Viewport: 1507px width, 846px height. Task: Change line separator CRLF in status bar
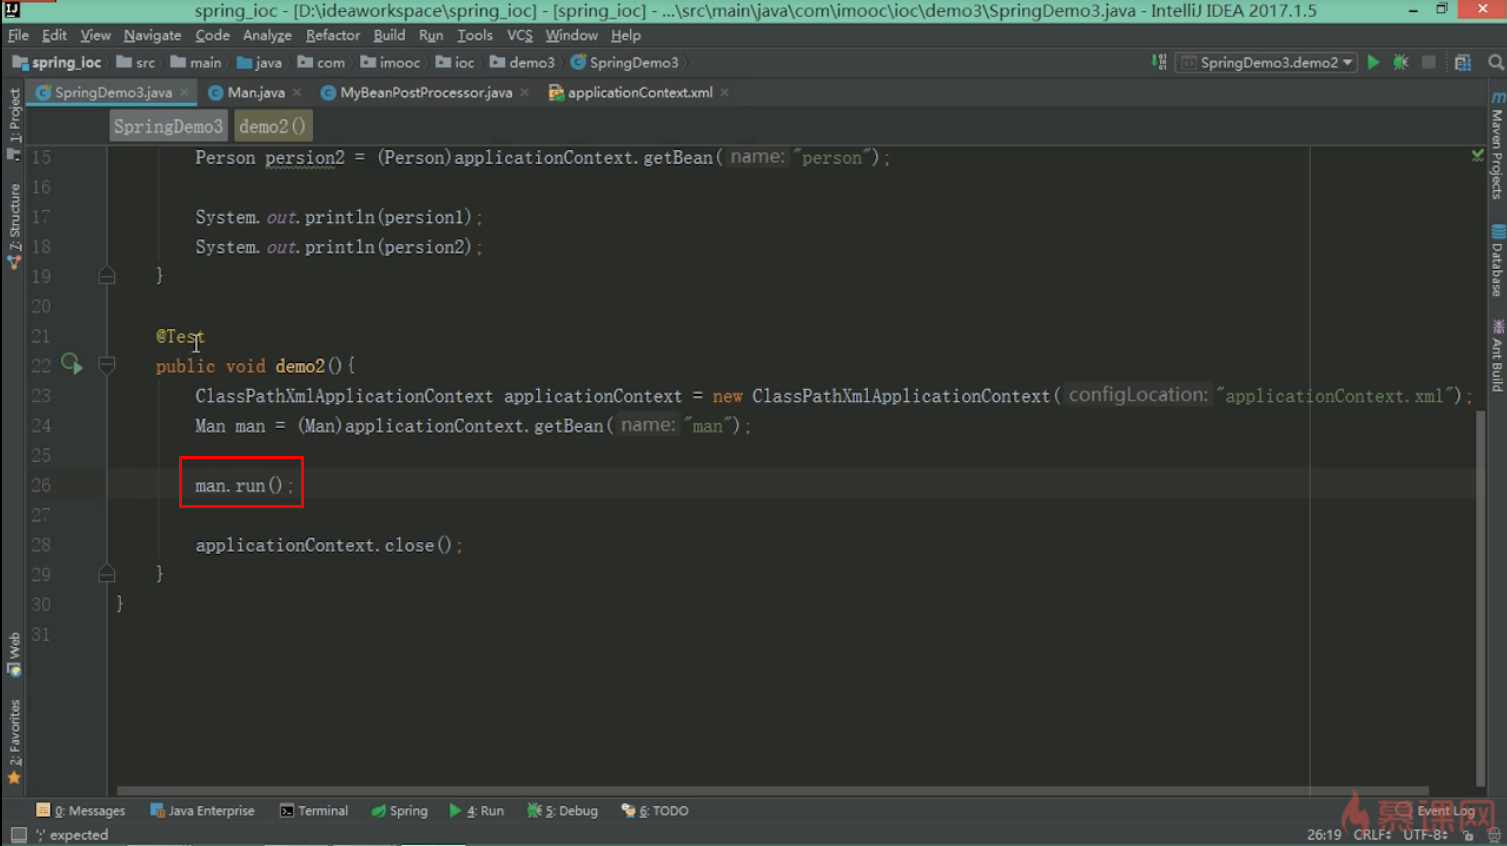coord(1372,834)
